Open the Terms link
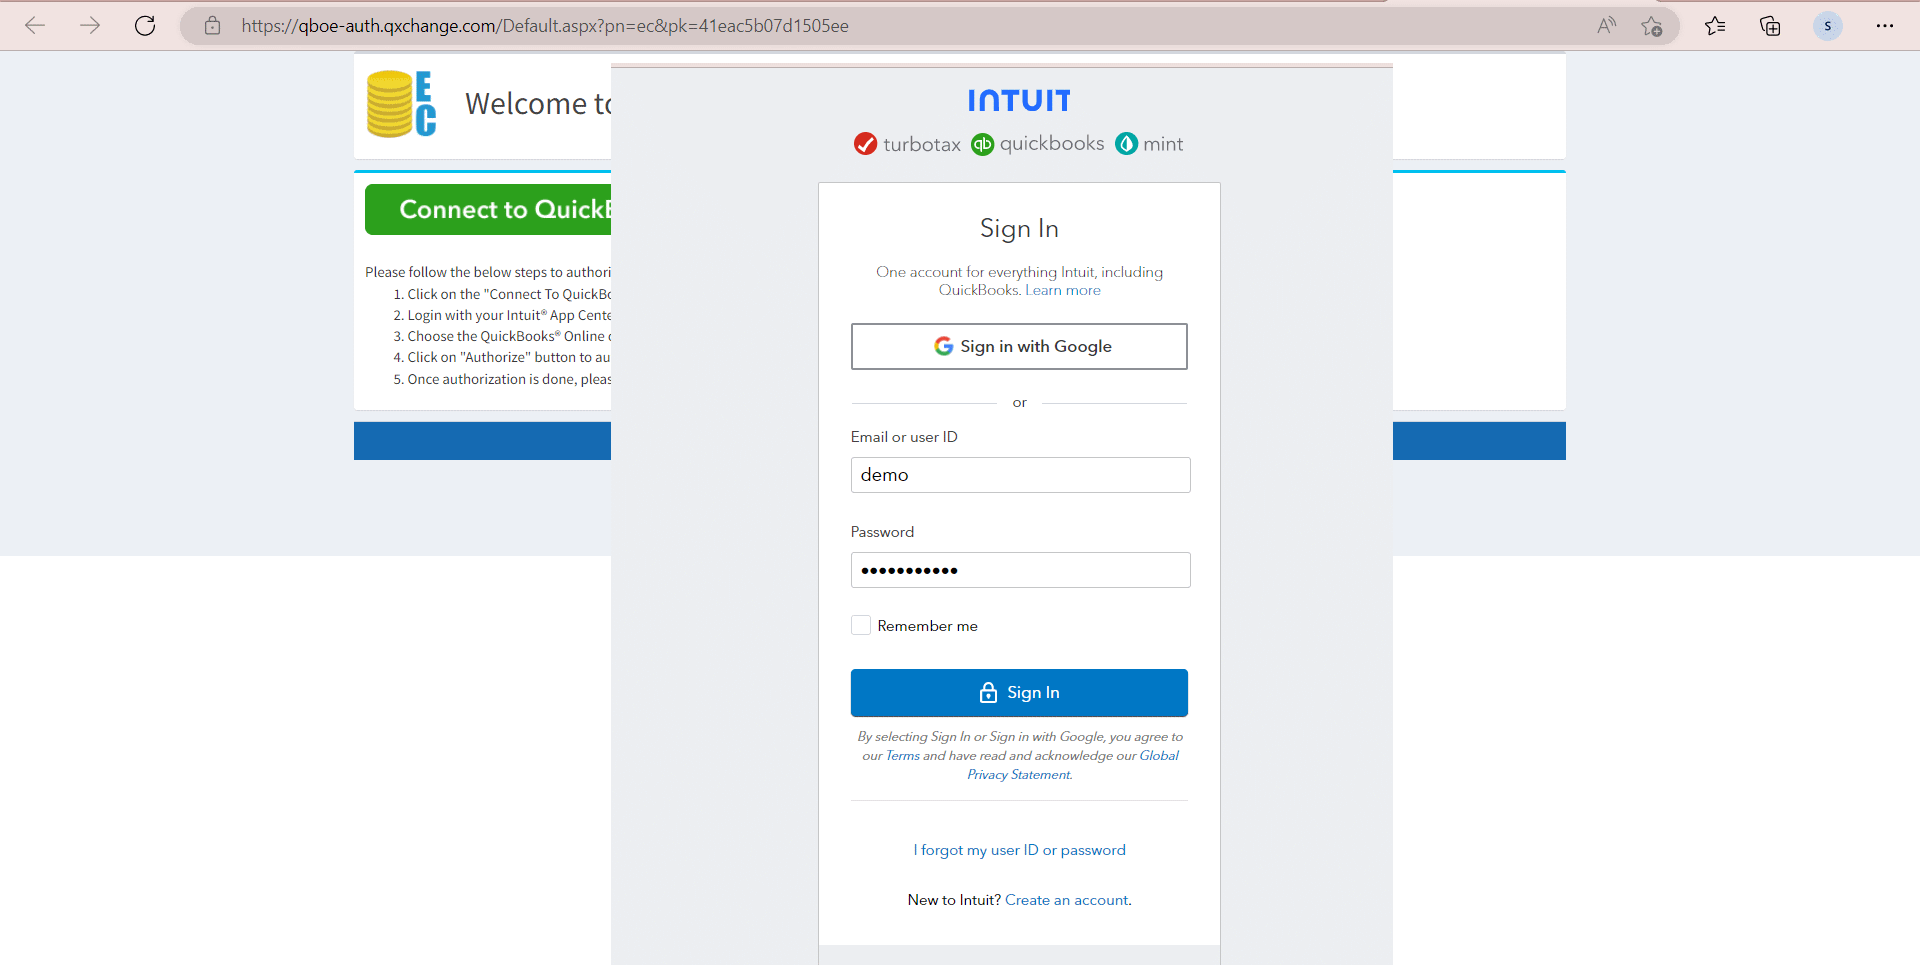Screen dimensions: 1920x965 (903, 756)
